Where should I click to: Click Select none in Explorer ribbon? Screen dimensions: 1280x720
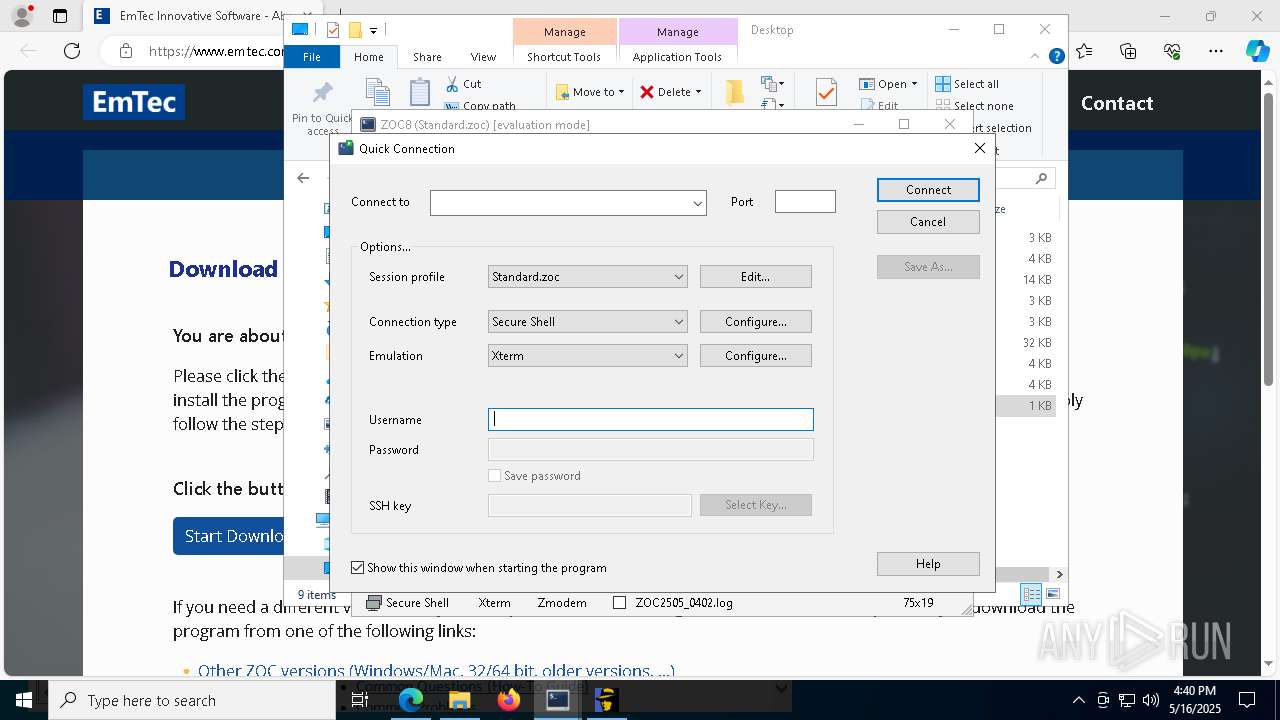click(x=974, y=106)
